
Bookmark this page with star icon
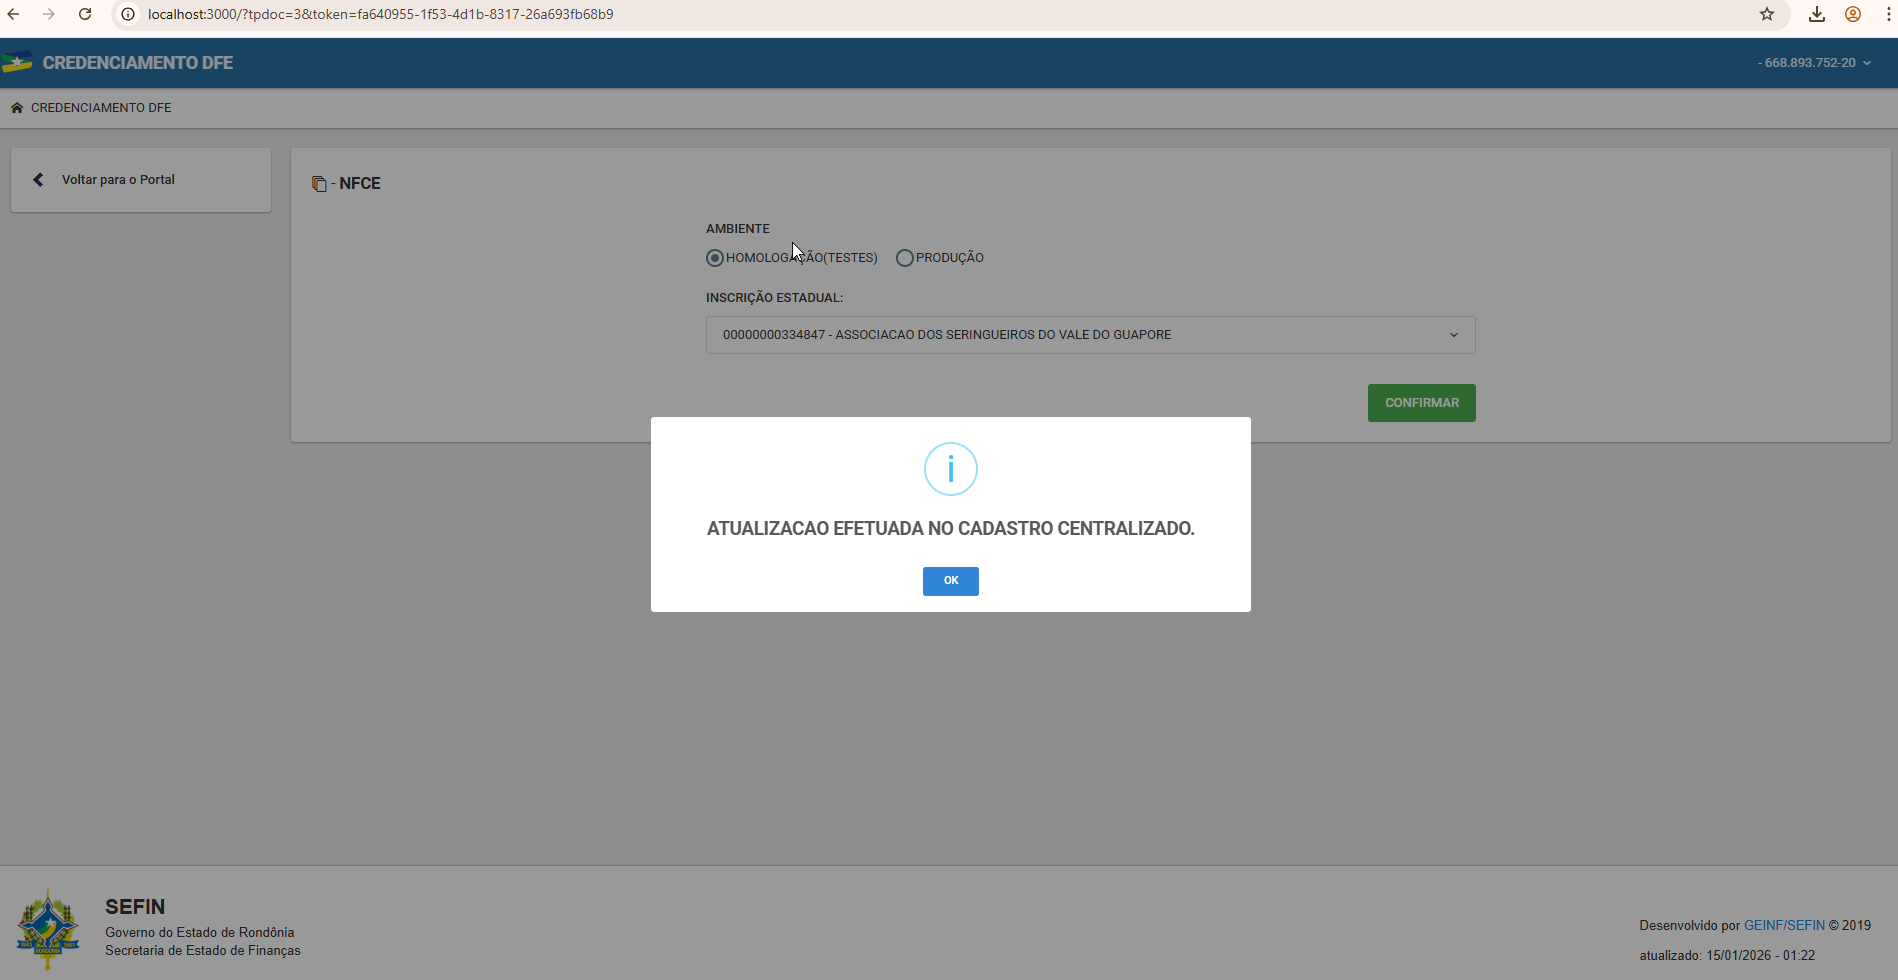point(1767,14)
